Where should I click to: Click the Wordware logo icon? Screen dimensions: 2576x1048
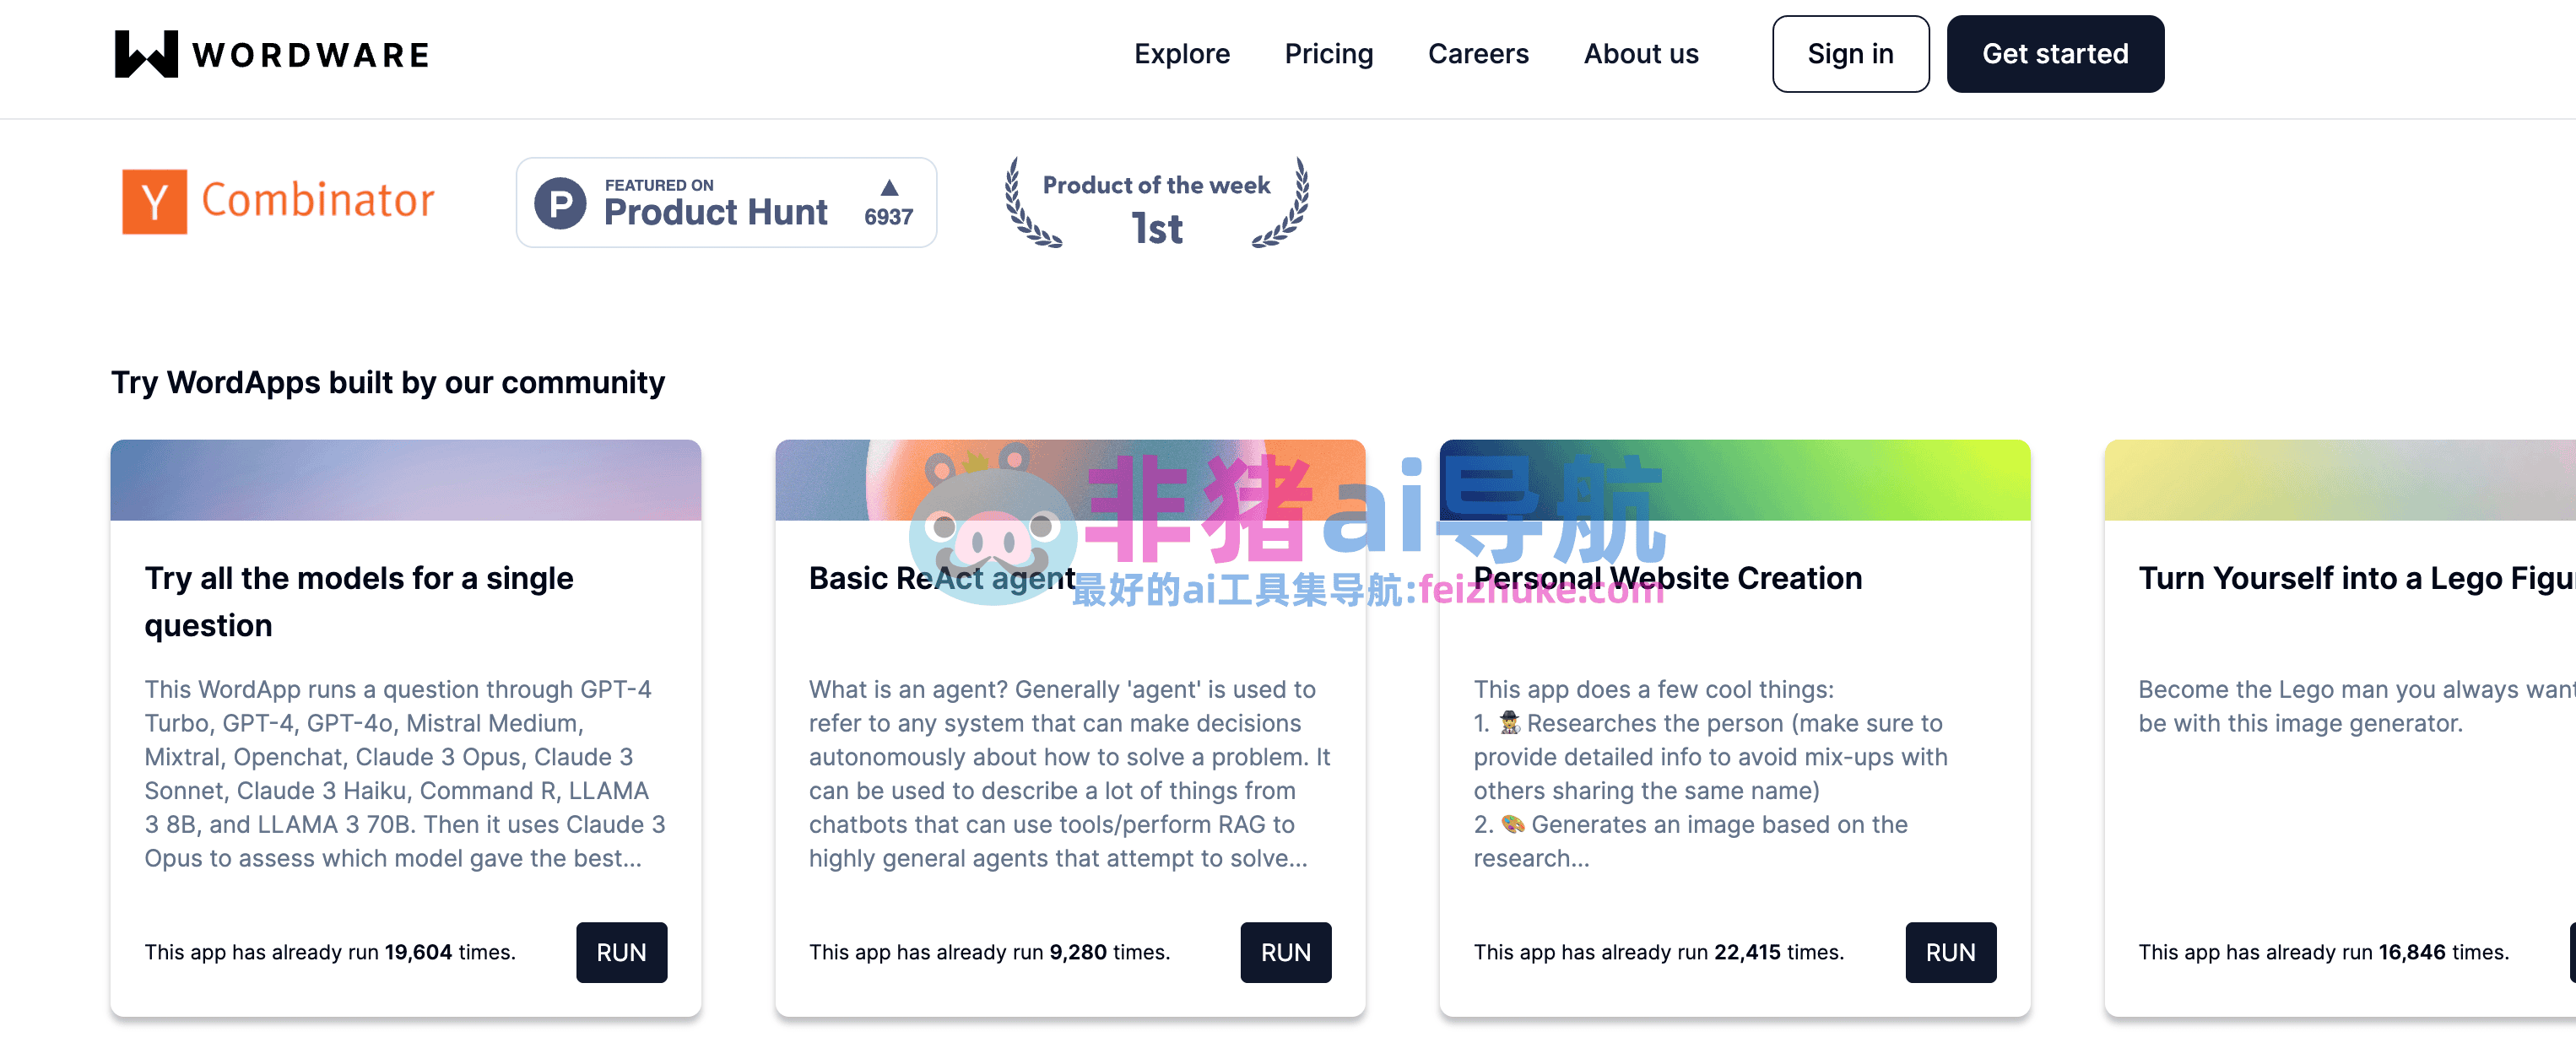pyautogui.click(x=146, y=54)
